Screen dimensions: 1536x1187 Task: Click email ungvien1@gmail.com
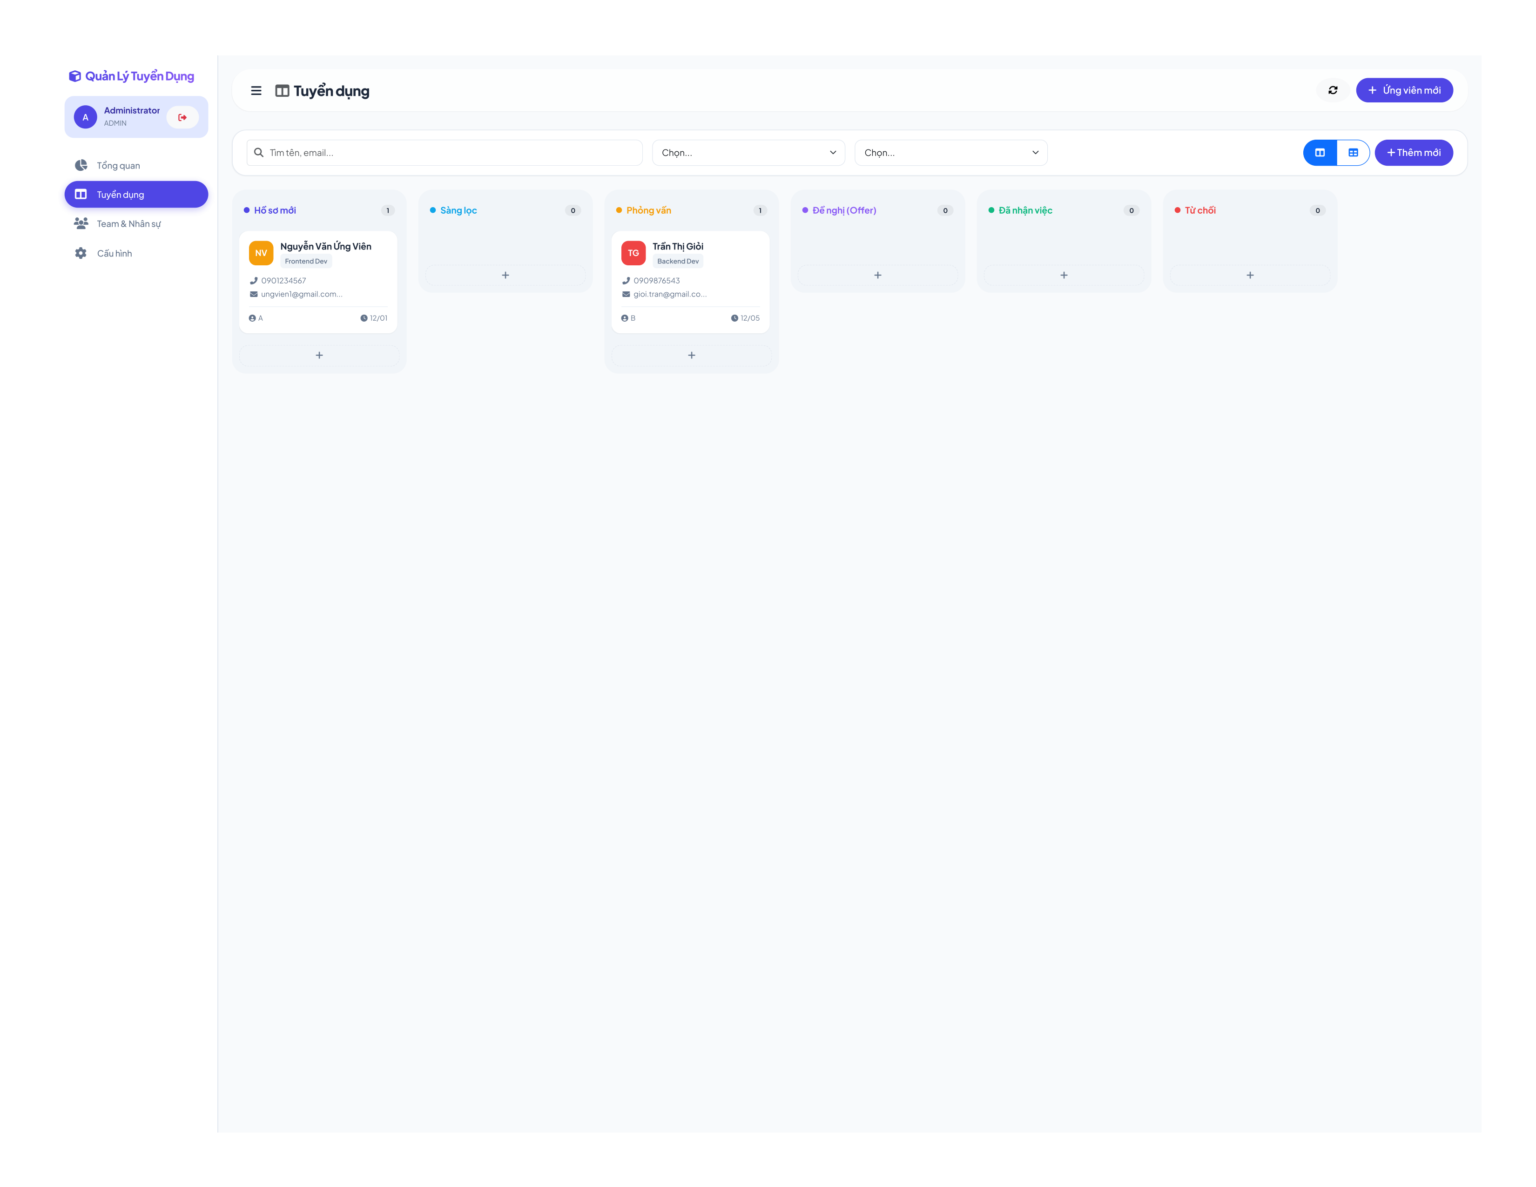tap(301, 294)
